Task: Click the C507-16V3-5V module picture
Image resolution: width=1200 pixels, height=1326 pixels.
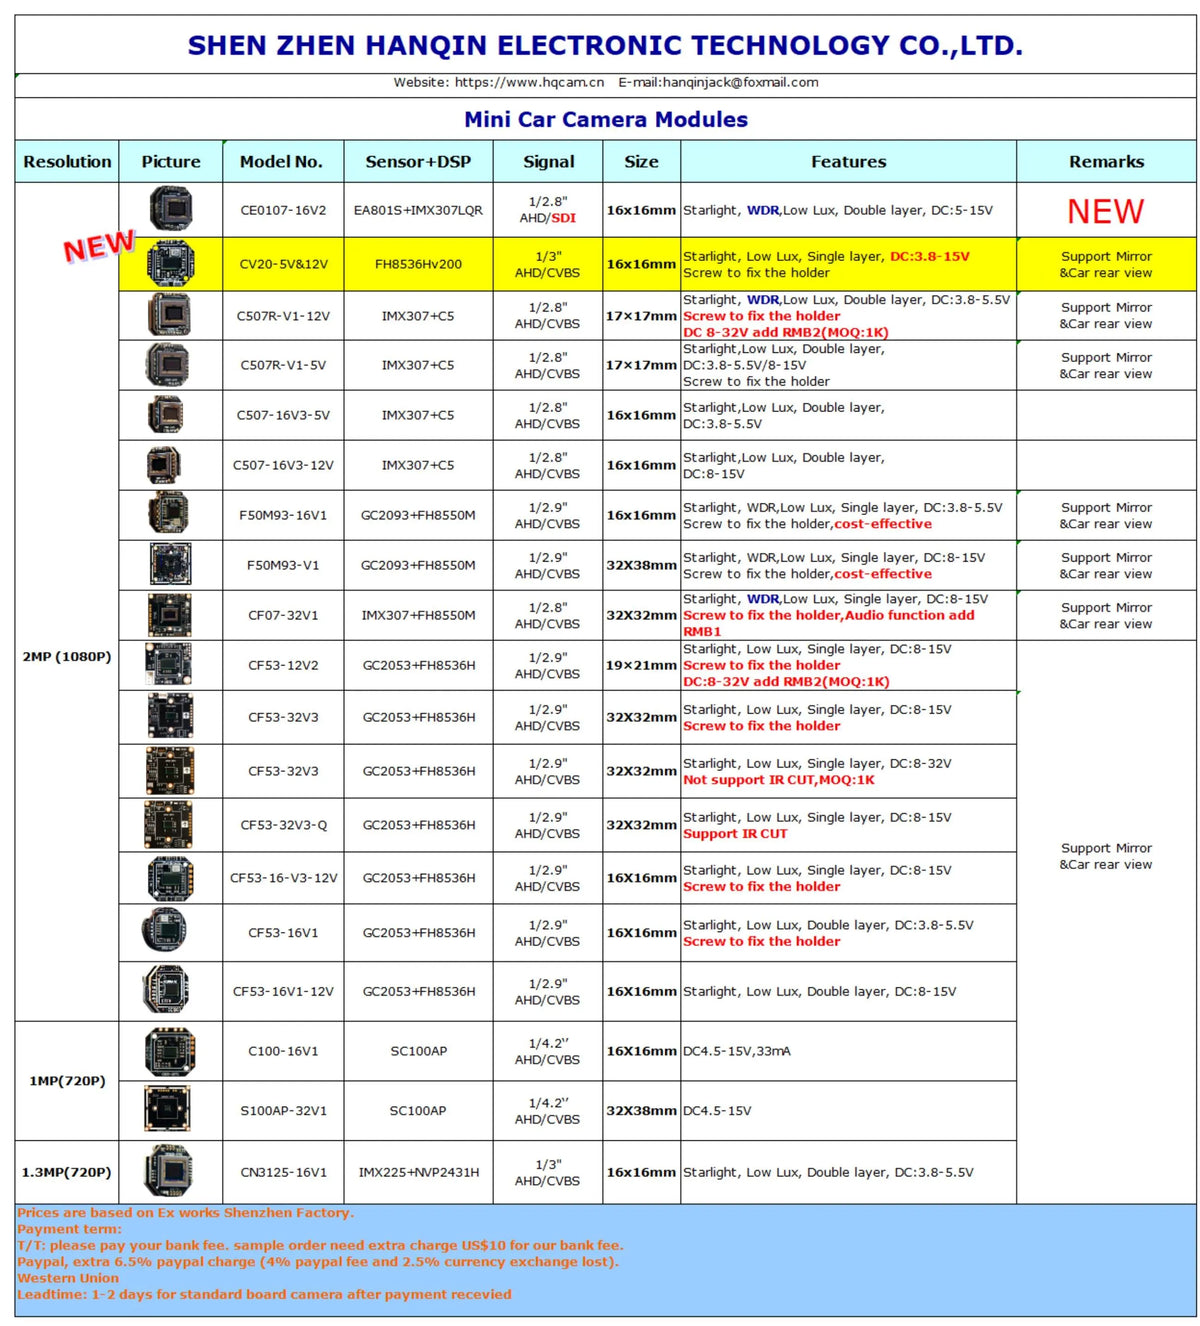Action: [166, 414]
